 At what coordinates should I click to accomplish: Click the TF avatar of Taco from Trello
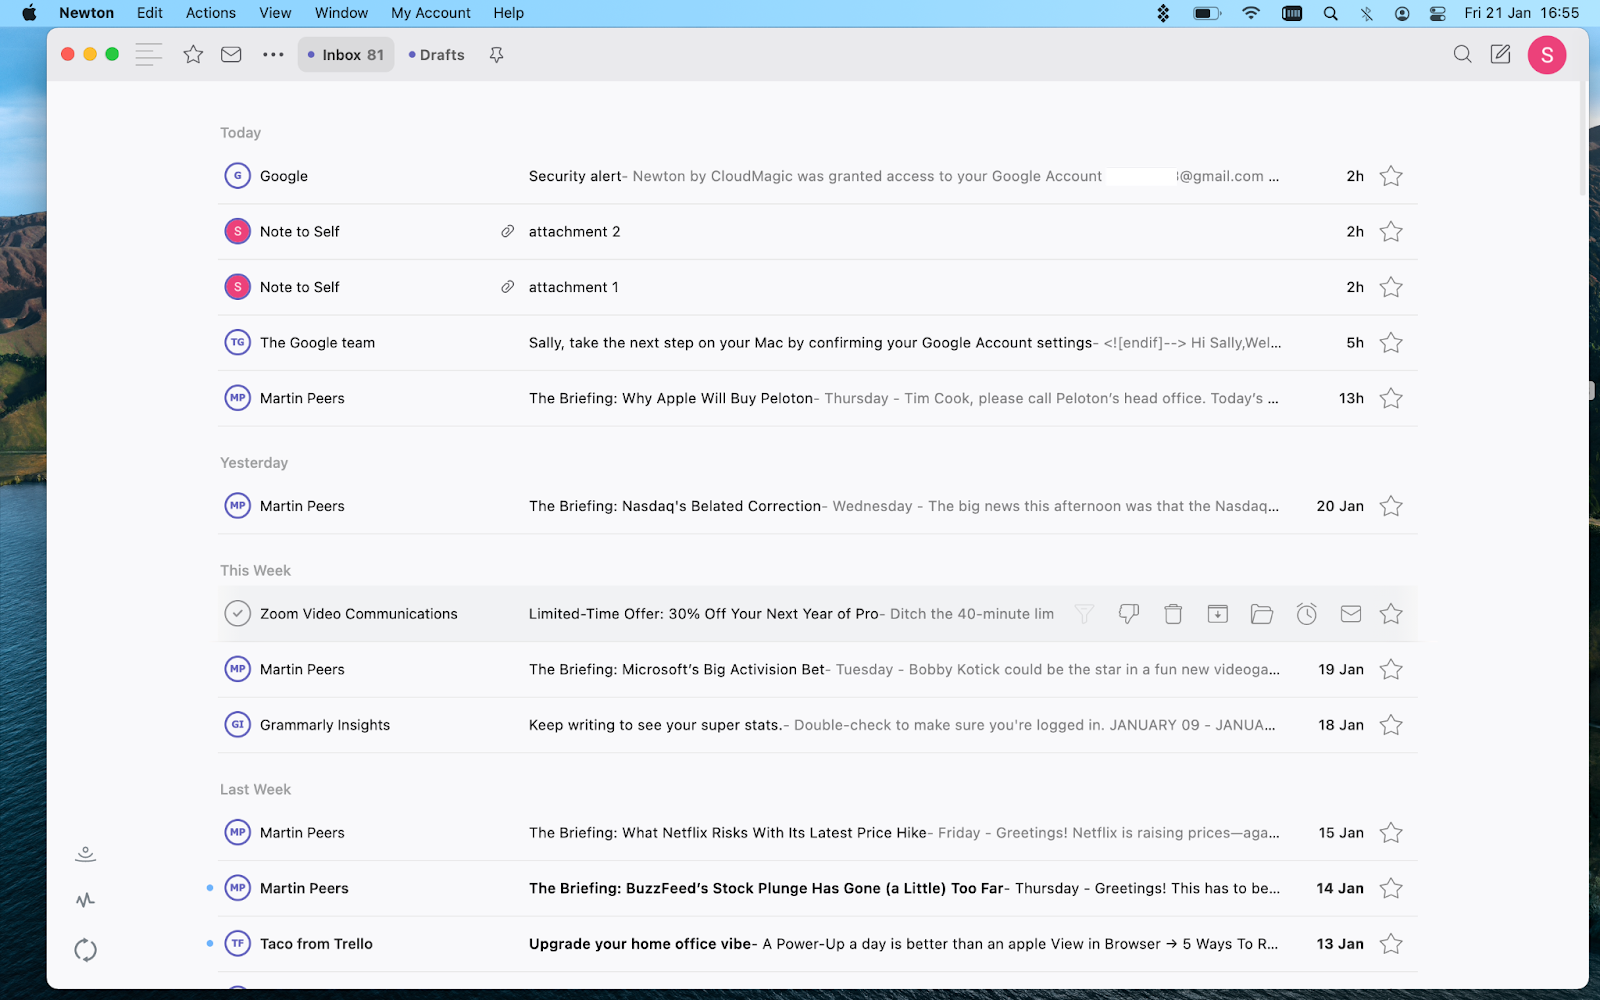[237, 943]
